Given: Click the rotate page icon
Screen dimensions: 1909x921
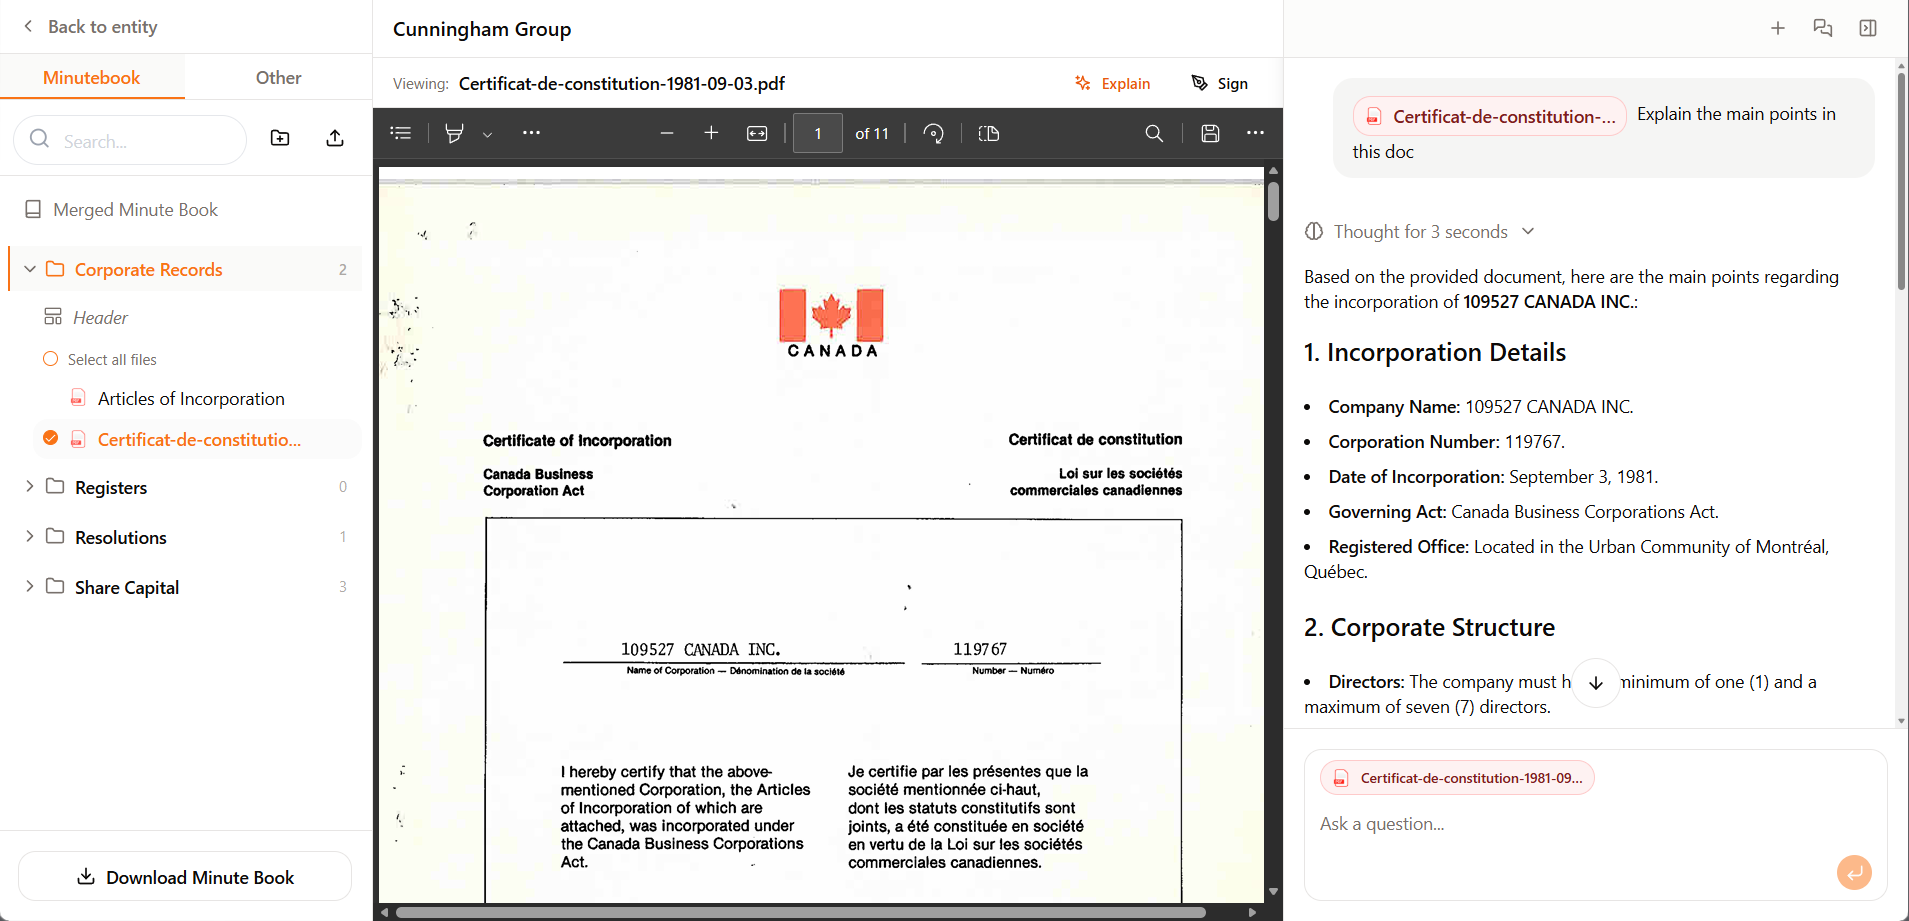Looking at the screenshot, I should coord(933,133).
